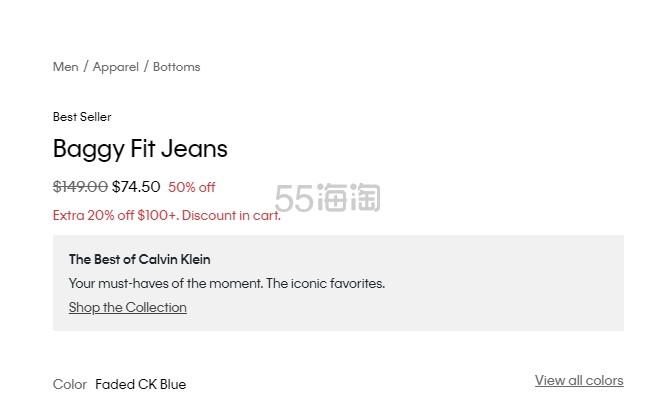Image resolution: width=655 pixels, height=396 pixels.
Task: Click the crossed-out $149.00 original price
Action: (x=80, y=187)
